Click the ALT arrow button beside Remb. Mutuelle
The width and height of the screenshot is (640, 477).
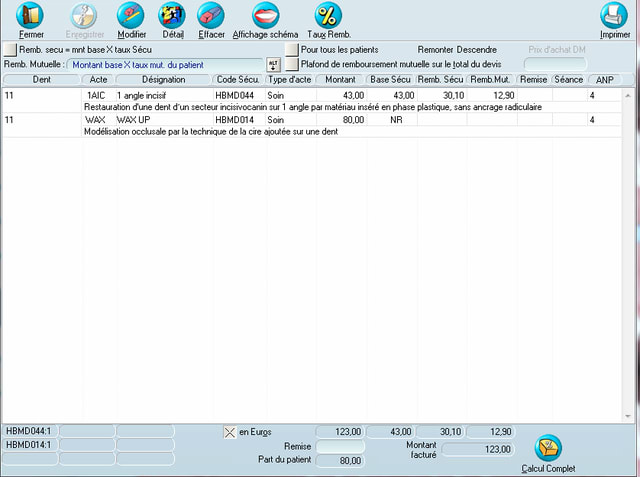tap(272, 64)
